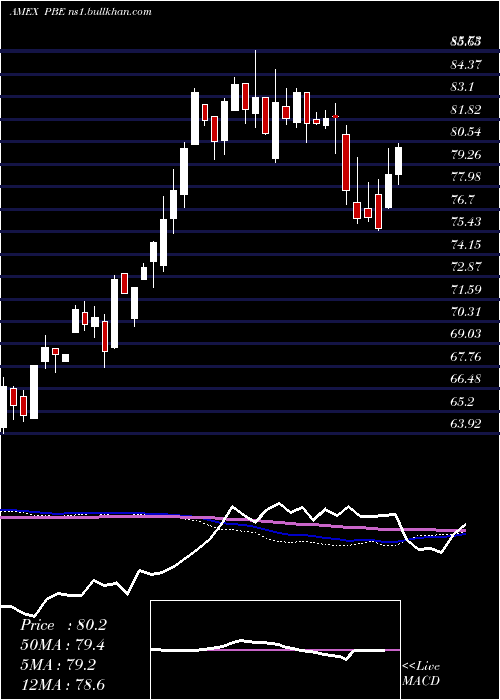Click the 67.76 price axis label
The image size is (500, 700).
(466, 357)
